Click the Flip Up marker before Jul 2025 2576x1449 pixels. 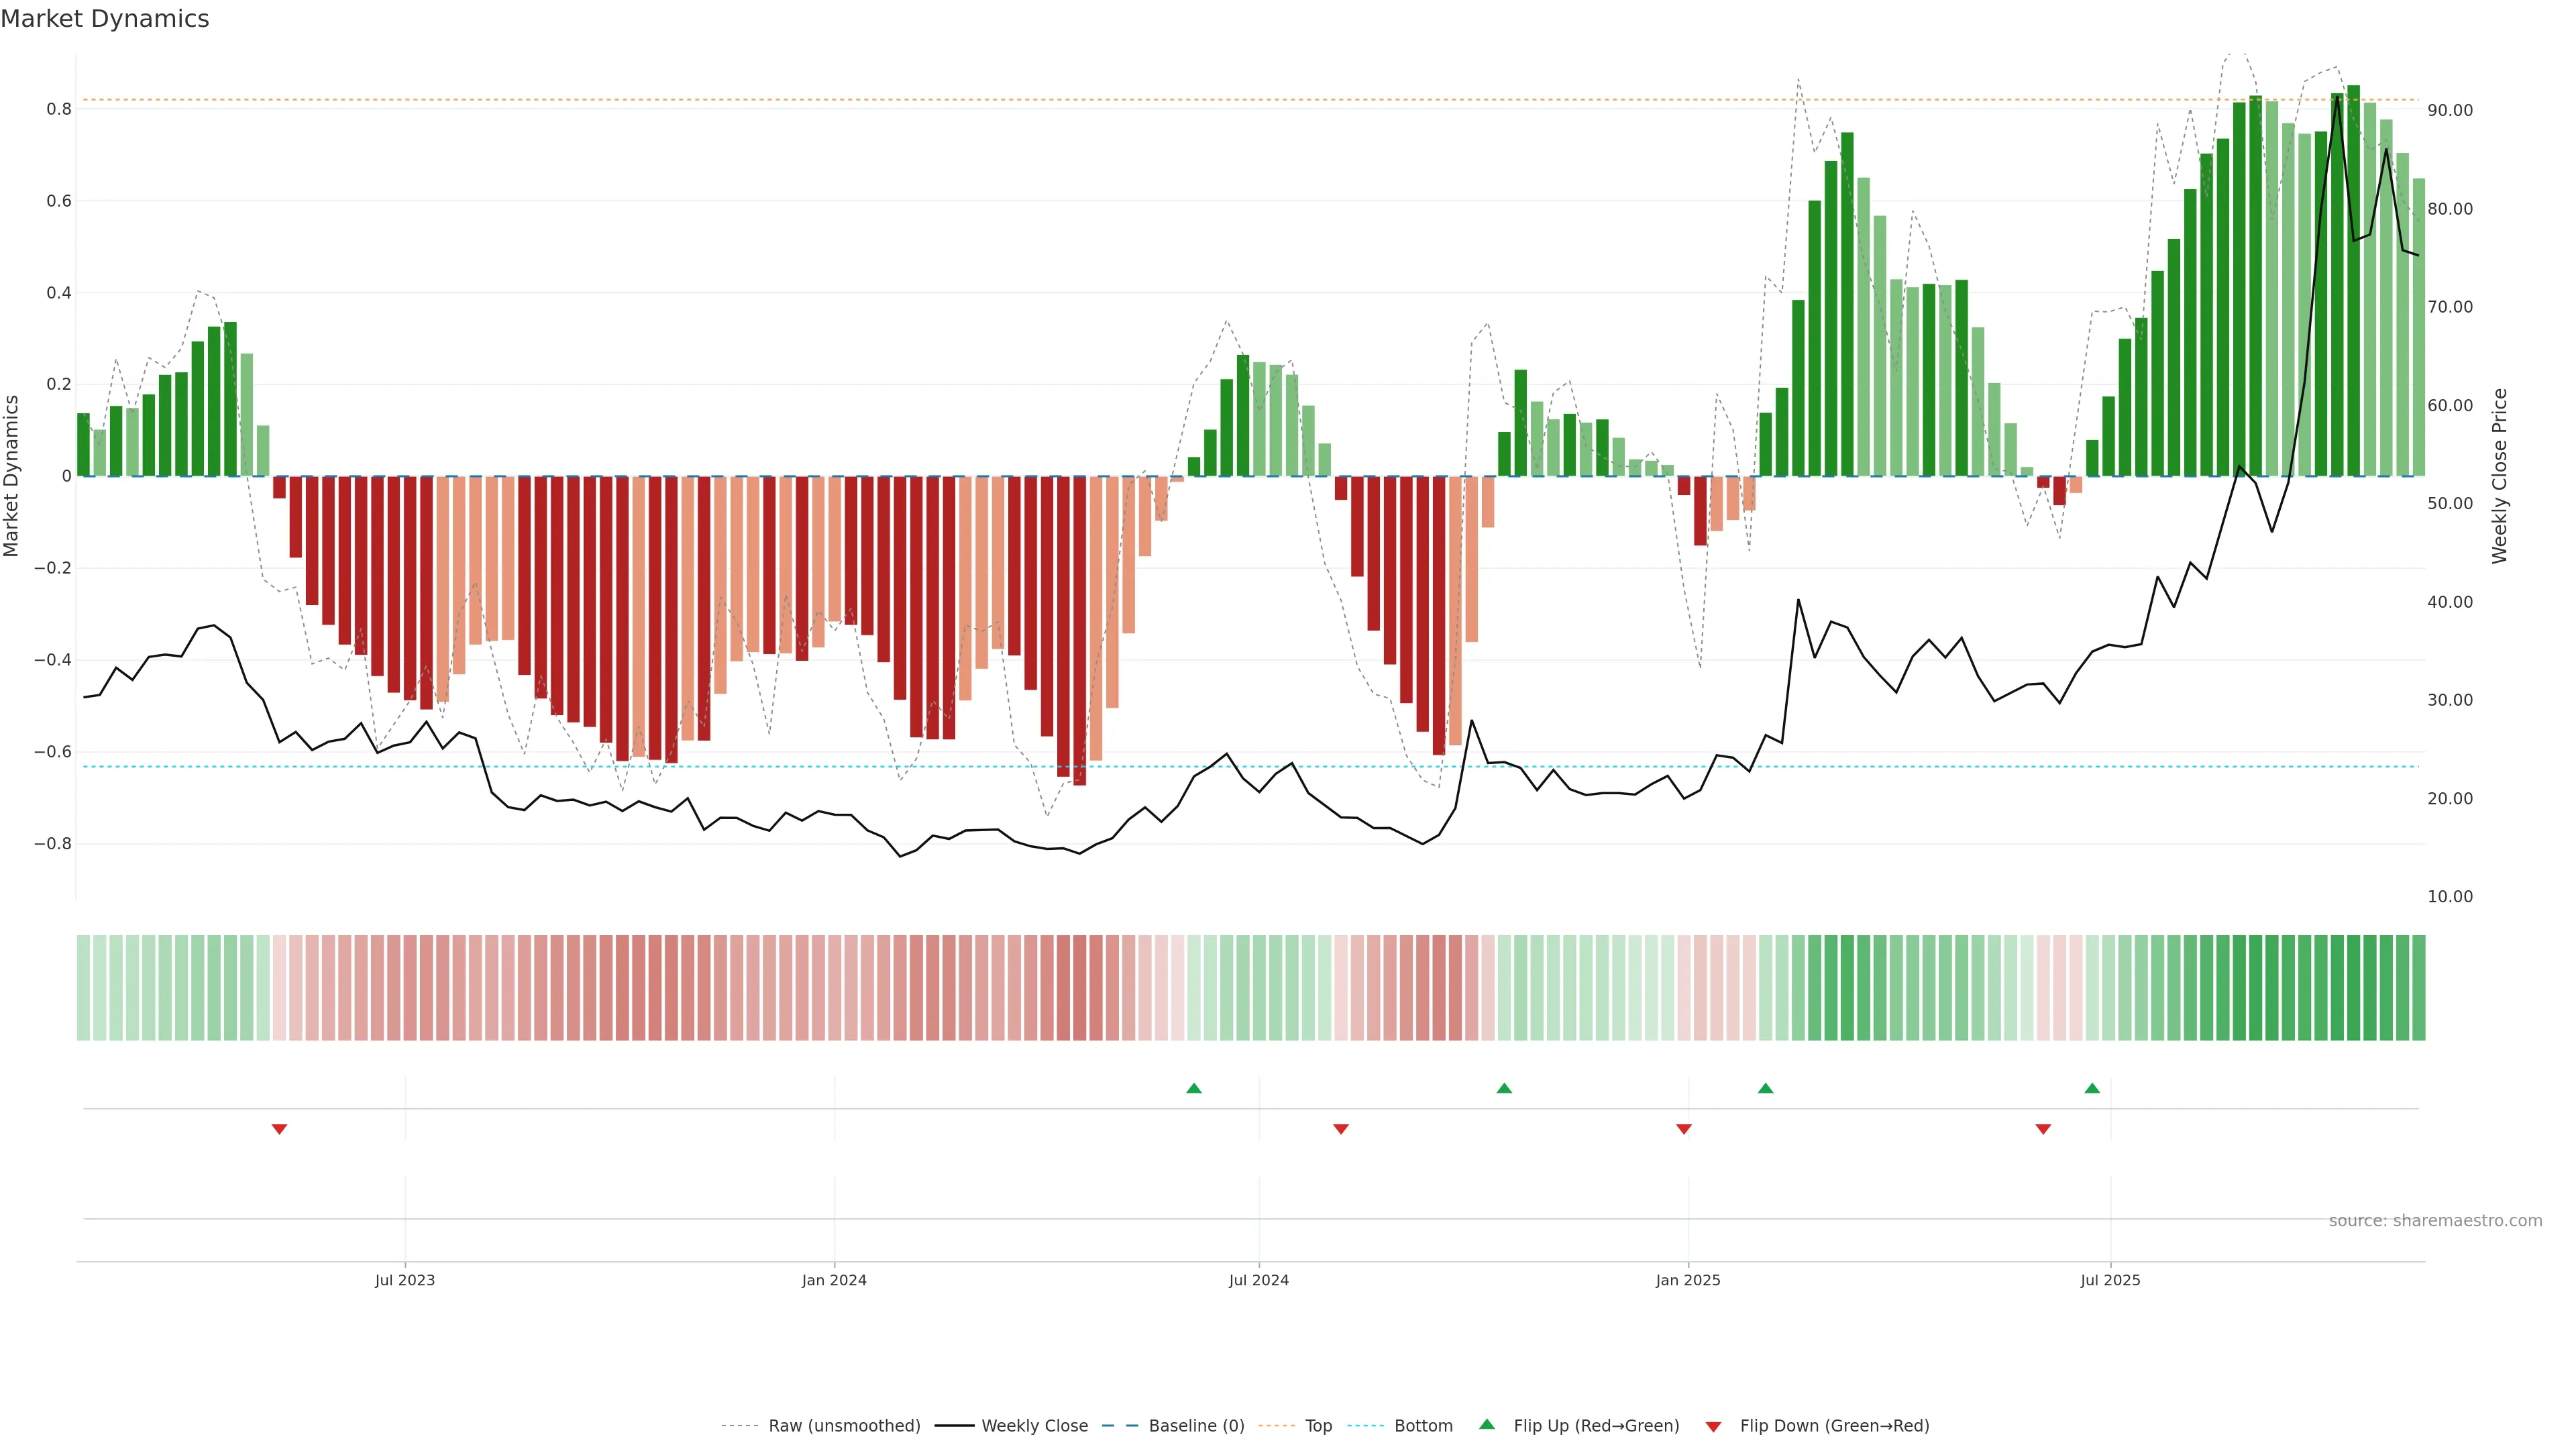click(2092, 1088)
